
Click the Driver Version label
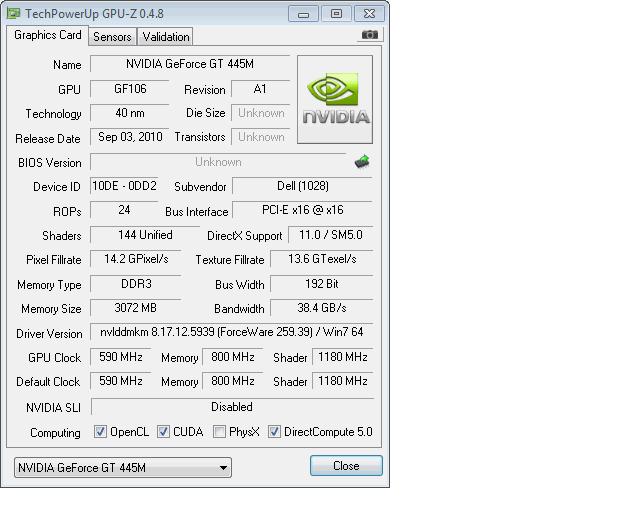pyautogui.click(x=49, y=334)
